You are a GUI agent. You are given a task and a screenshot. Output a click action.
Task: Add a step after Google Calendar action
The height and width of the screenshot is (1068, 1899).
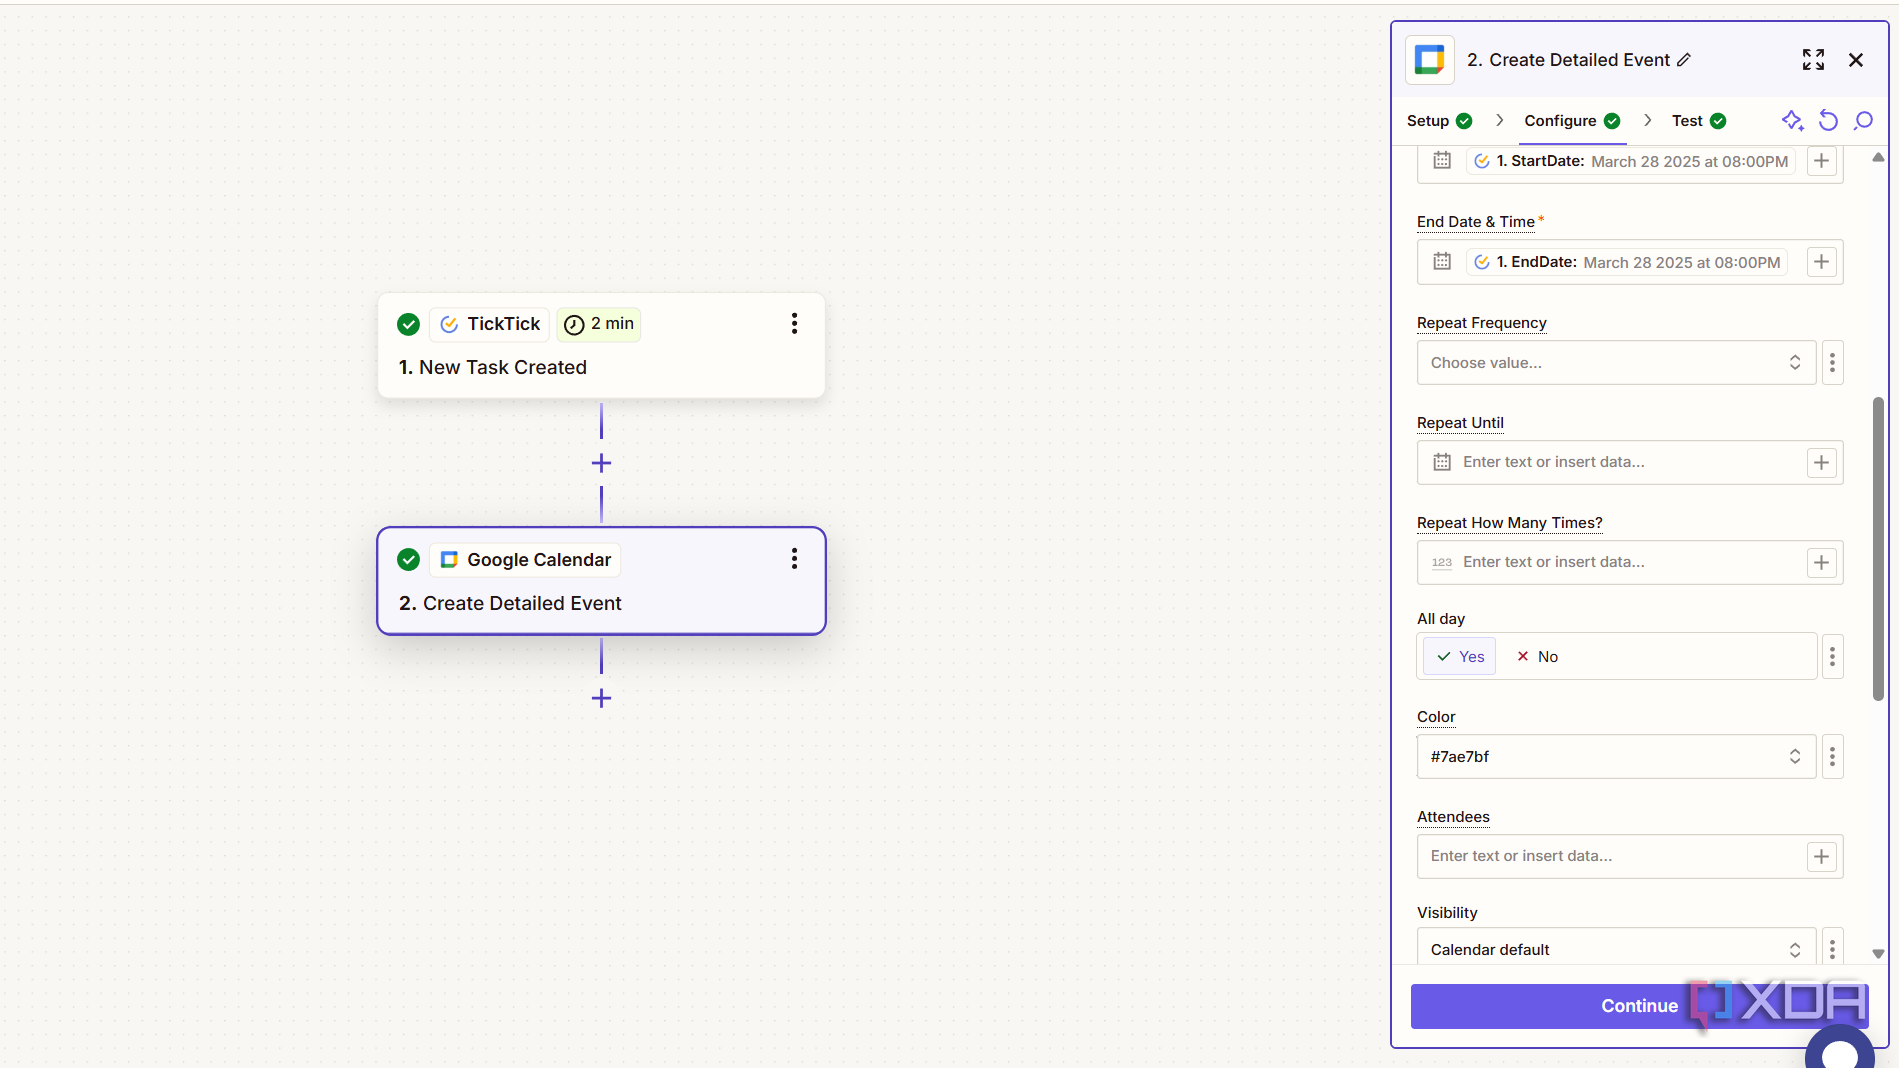coord(601,698)
